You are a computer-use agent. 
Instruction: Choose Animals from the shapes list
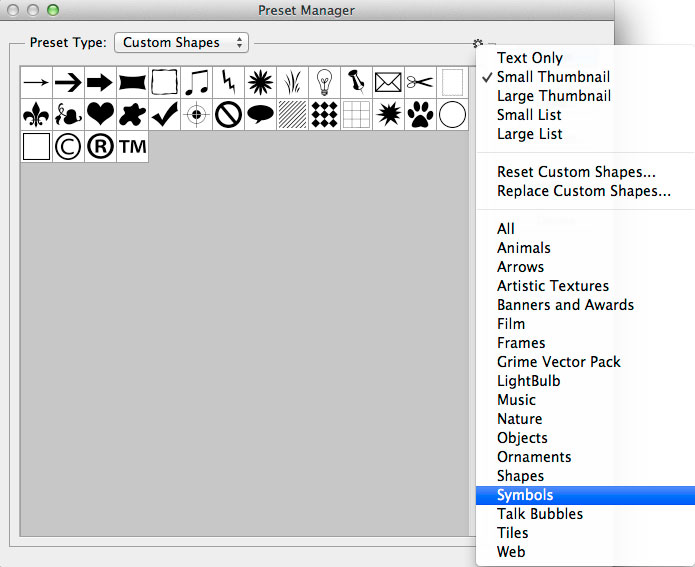[x=523, y=248]
